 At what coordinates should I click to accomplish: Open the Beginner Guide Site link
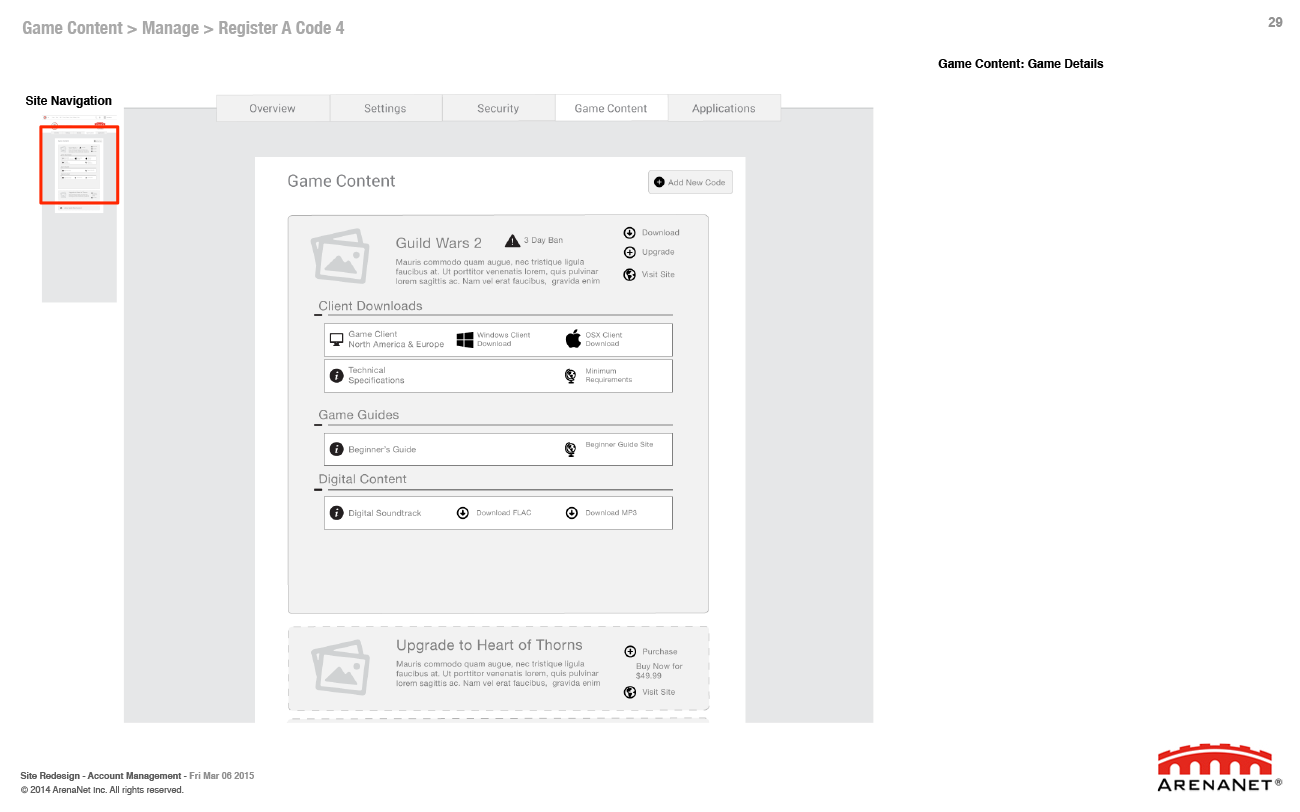[x=619, y=444]
